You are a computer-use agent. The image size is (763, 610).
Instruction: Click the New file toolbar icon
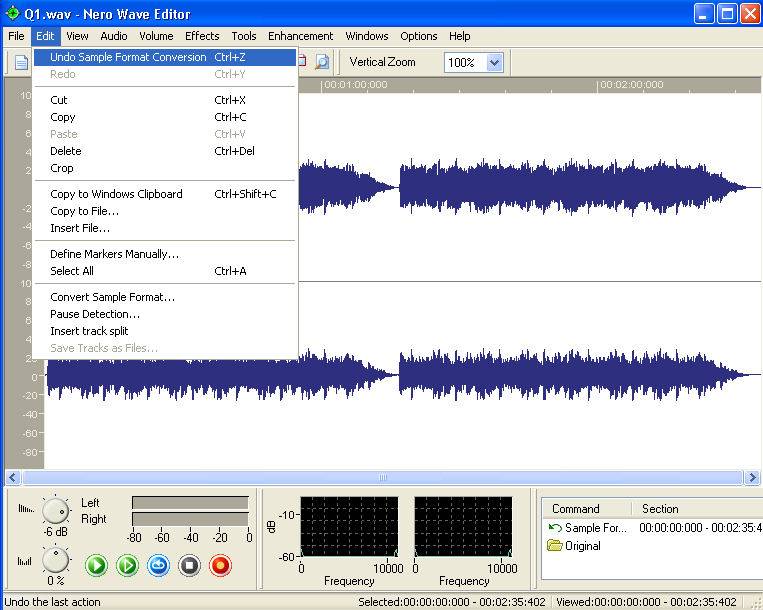pos(20,62)
